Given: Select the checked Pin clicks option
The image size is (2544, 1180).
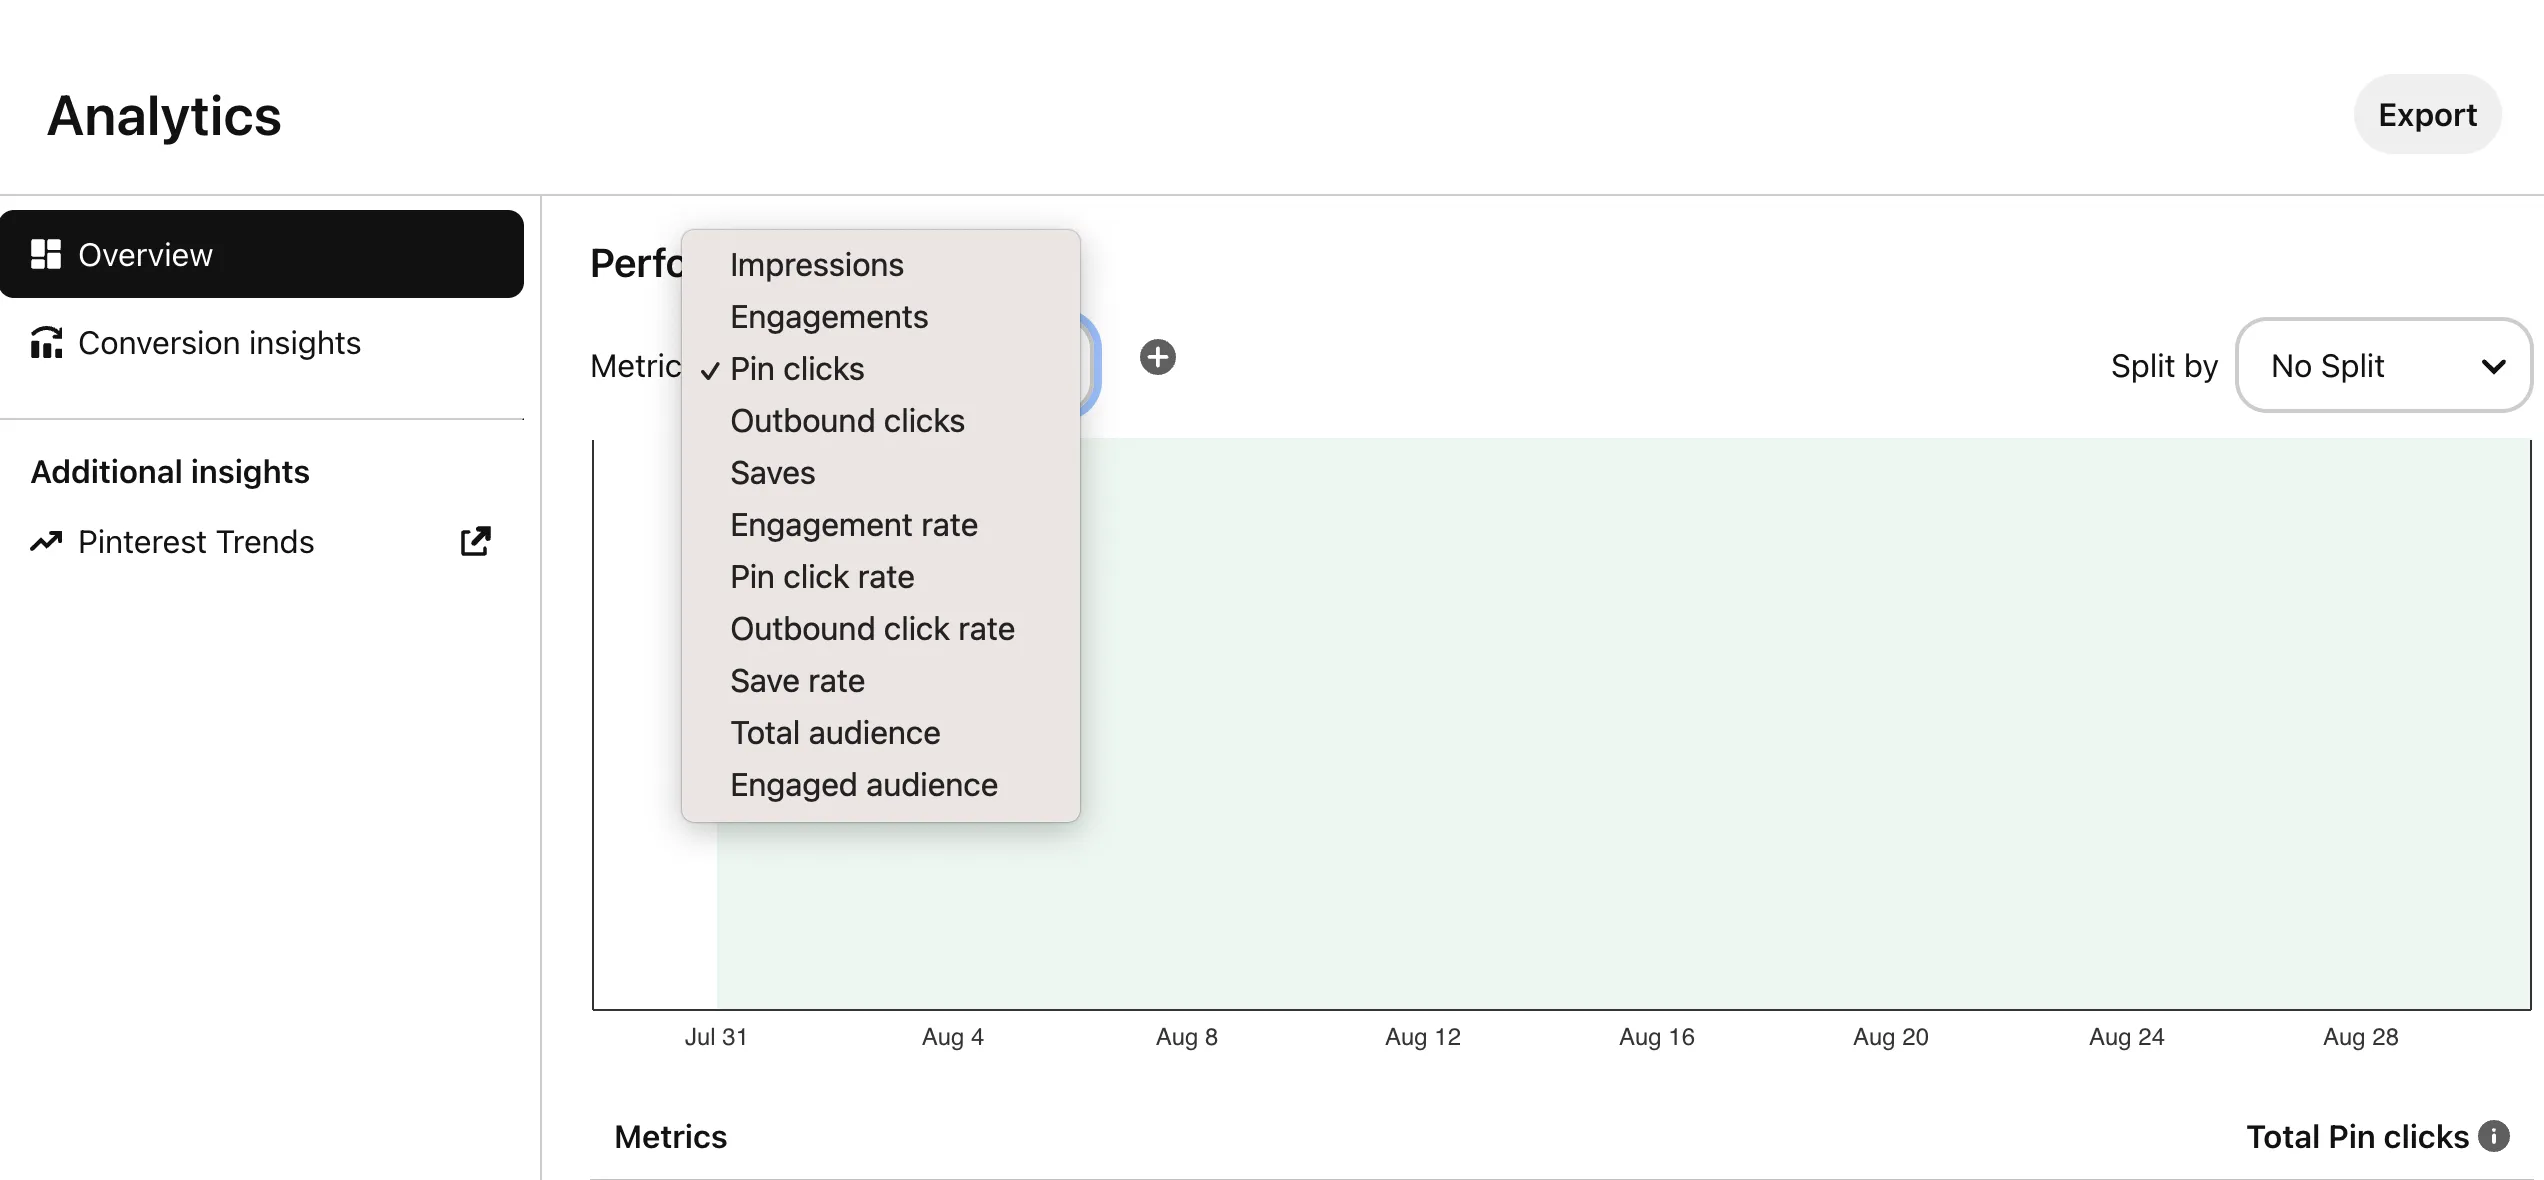Looking at the screenshot, I should point(796,369).
